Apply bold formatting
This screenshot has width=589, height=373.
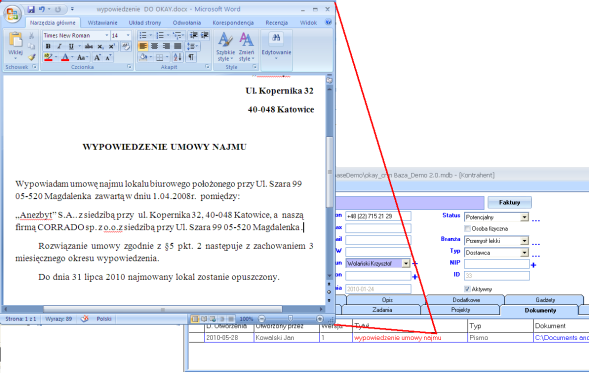click(48, 47)
